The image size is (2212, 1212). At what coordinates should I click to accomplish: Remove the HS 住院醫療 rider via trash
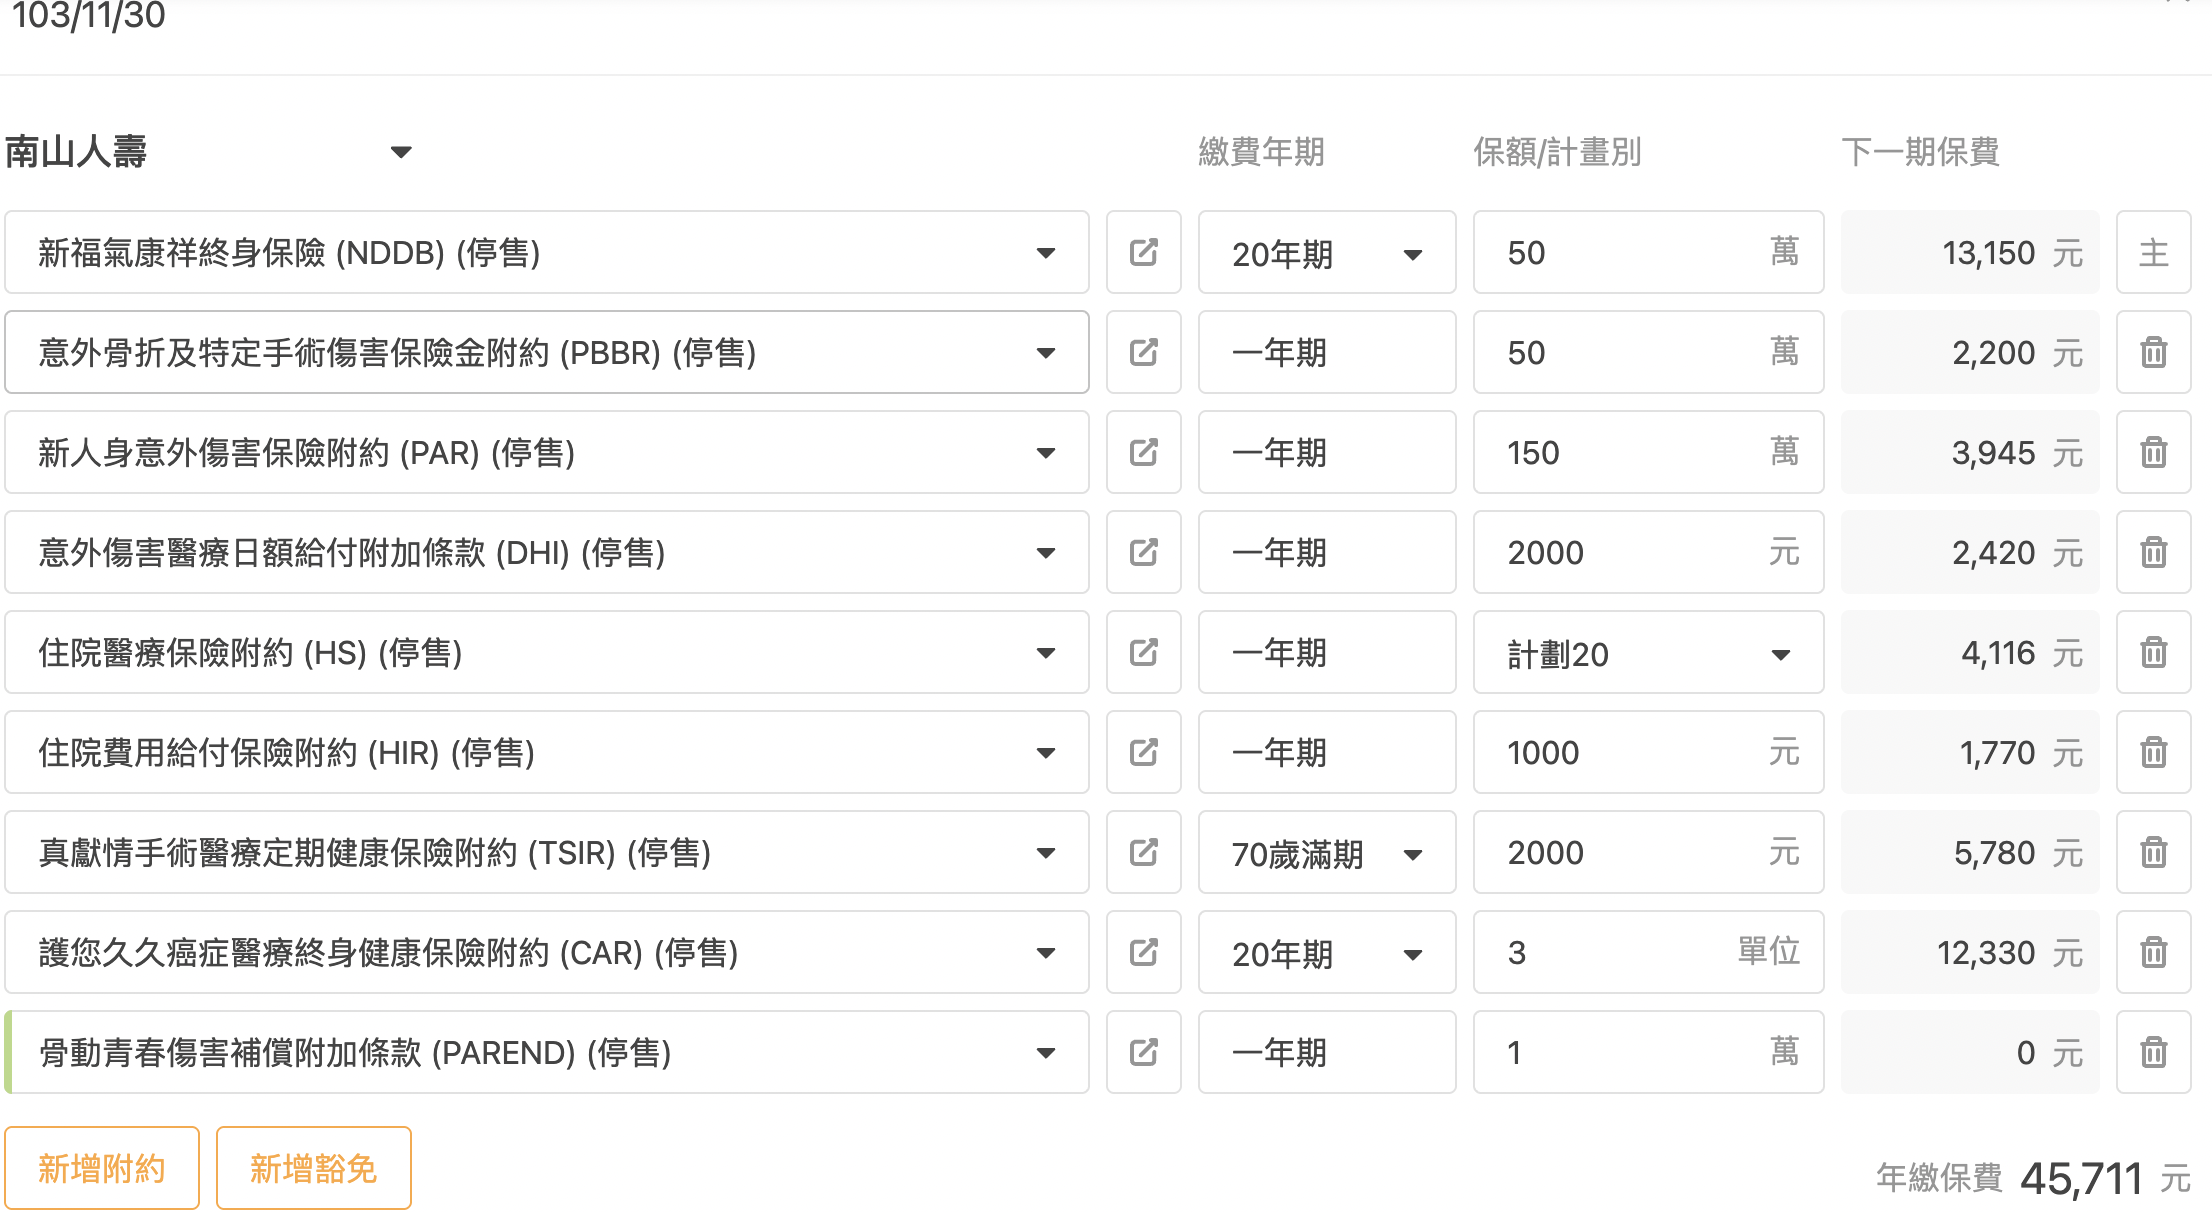pyautogui.click(x=2153, y=652)
